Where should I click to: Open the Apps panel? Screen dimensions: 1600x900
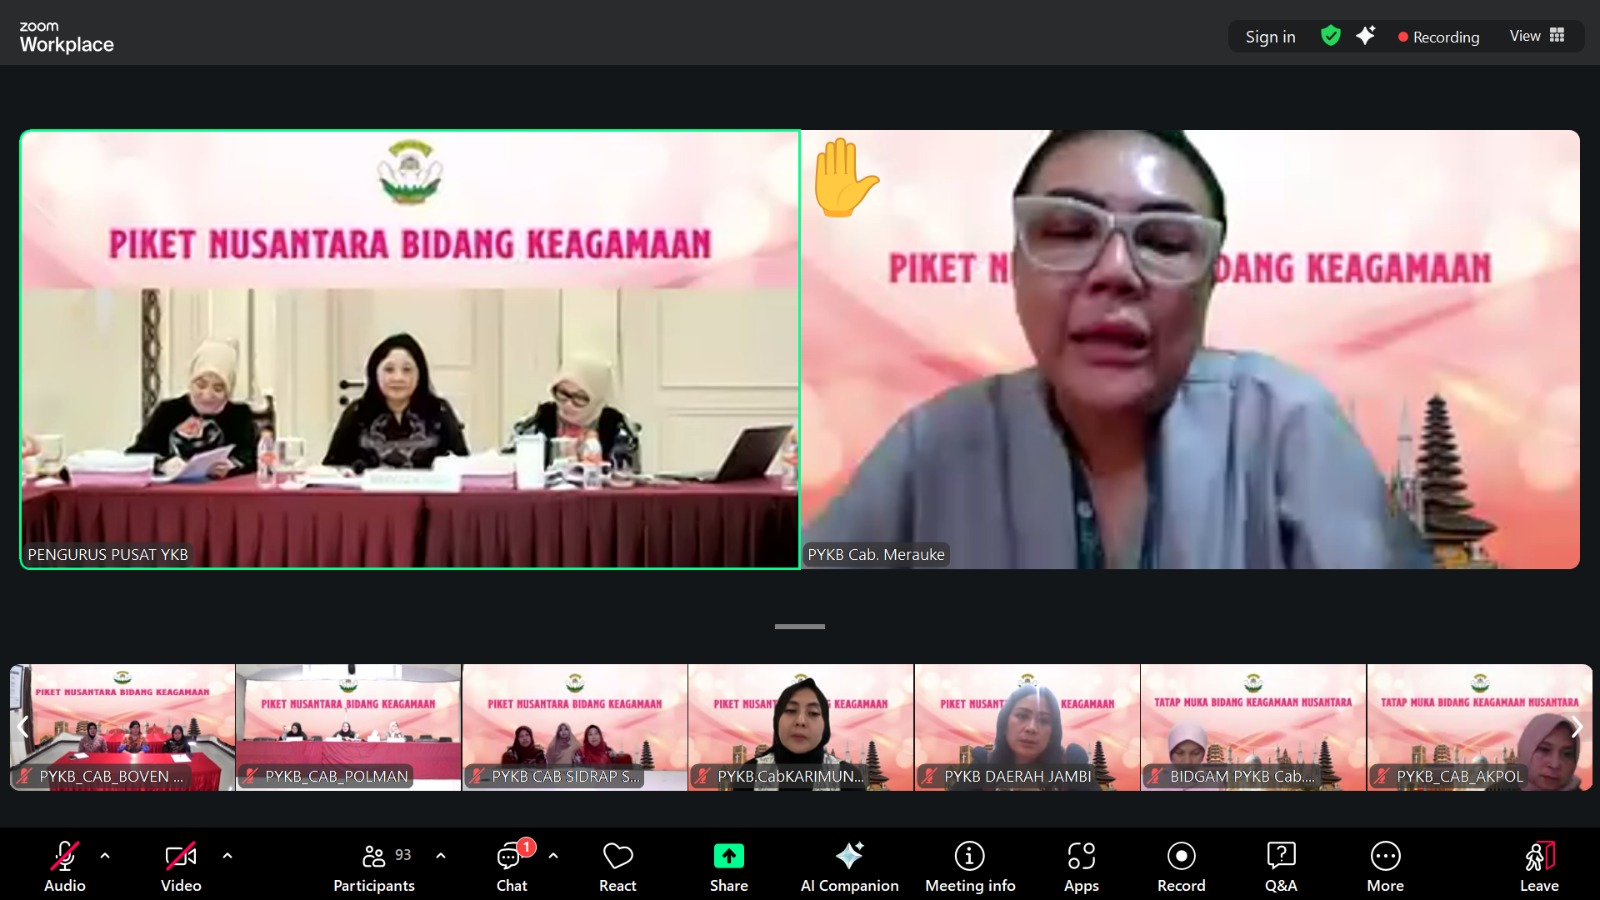tap(1081, 866)
